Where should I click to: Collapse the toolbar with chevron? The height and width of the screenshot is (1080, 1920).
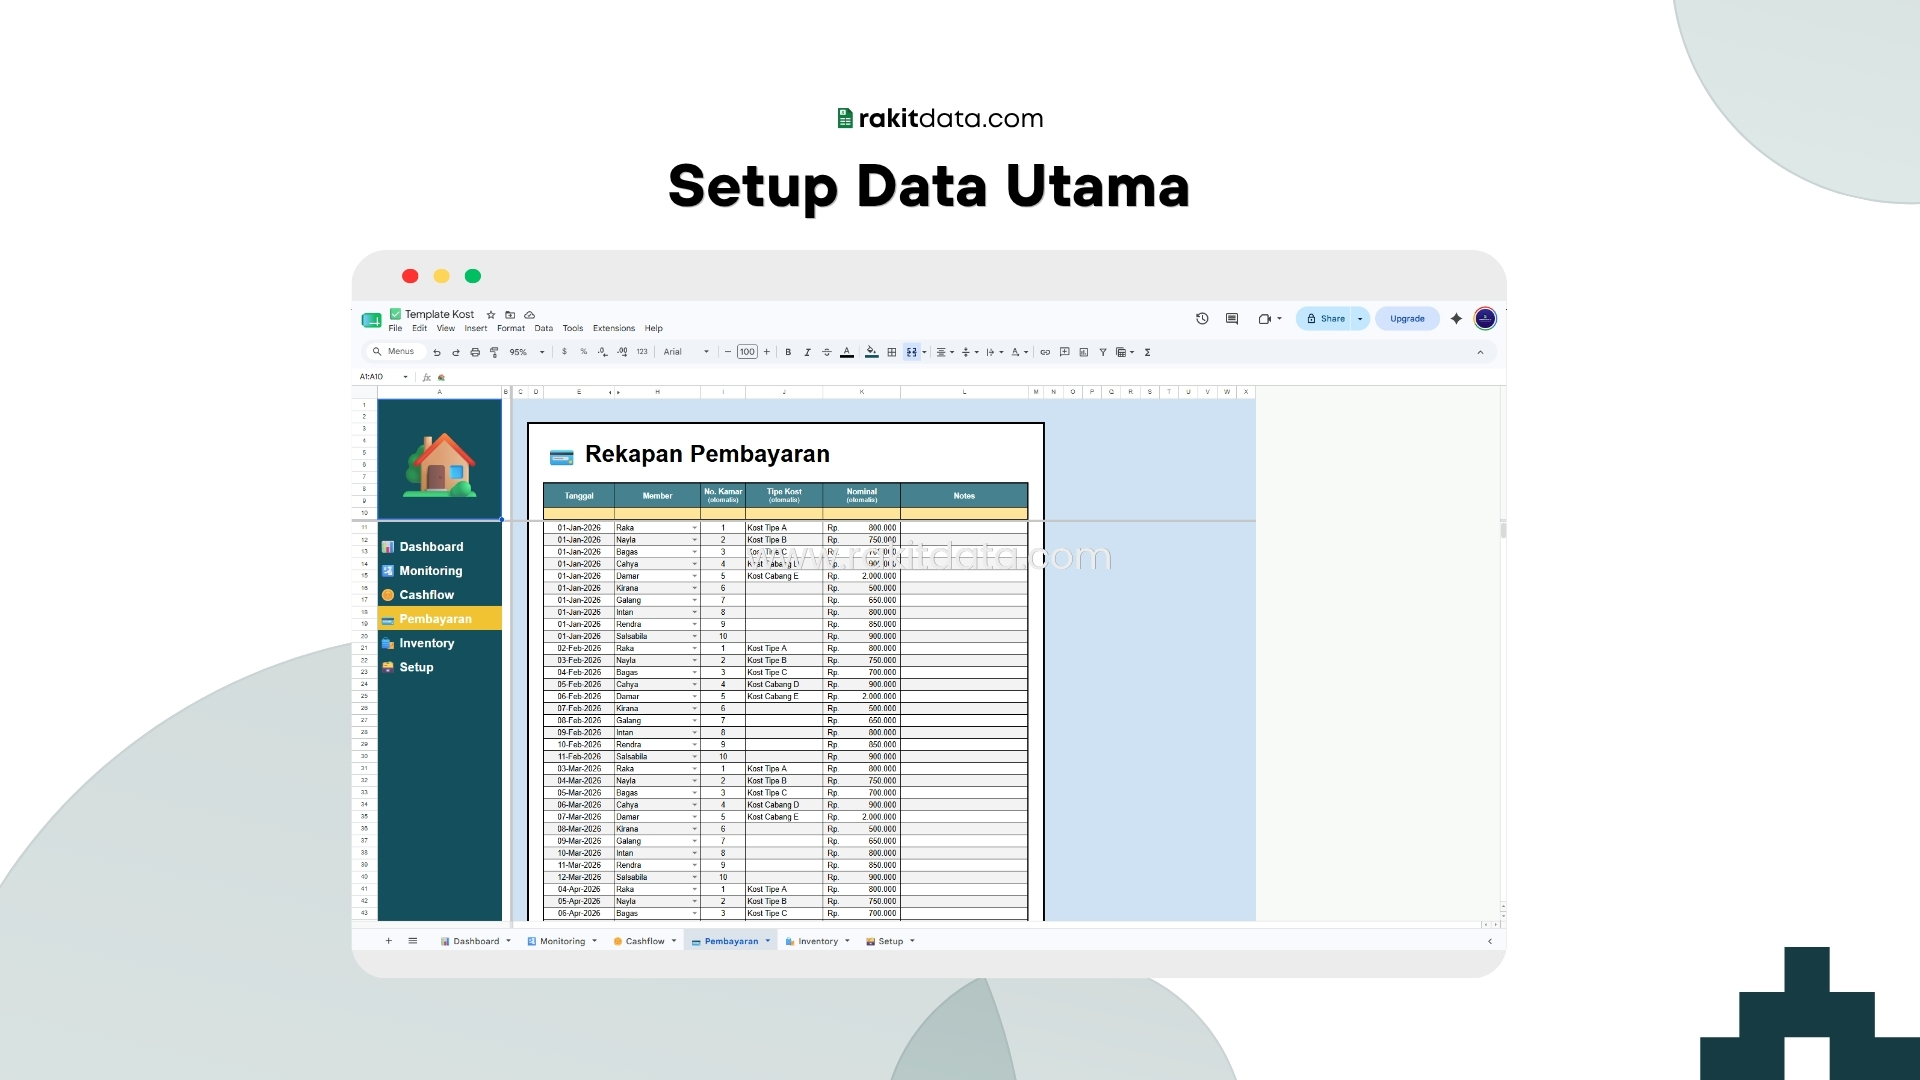tap(1480, 352)
